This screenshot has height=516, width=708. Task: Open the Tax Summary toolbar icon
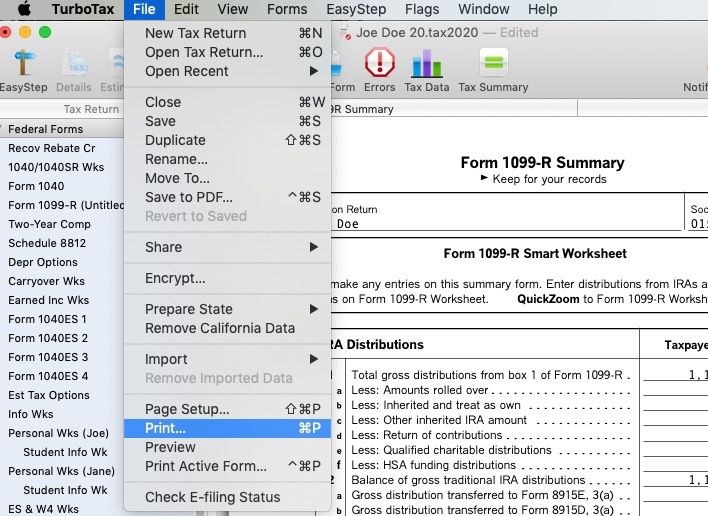494,62
